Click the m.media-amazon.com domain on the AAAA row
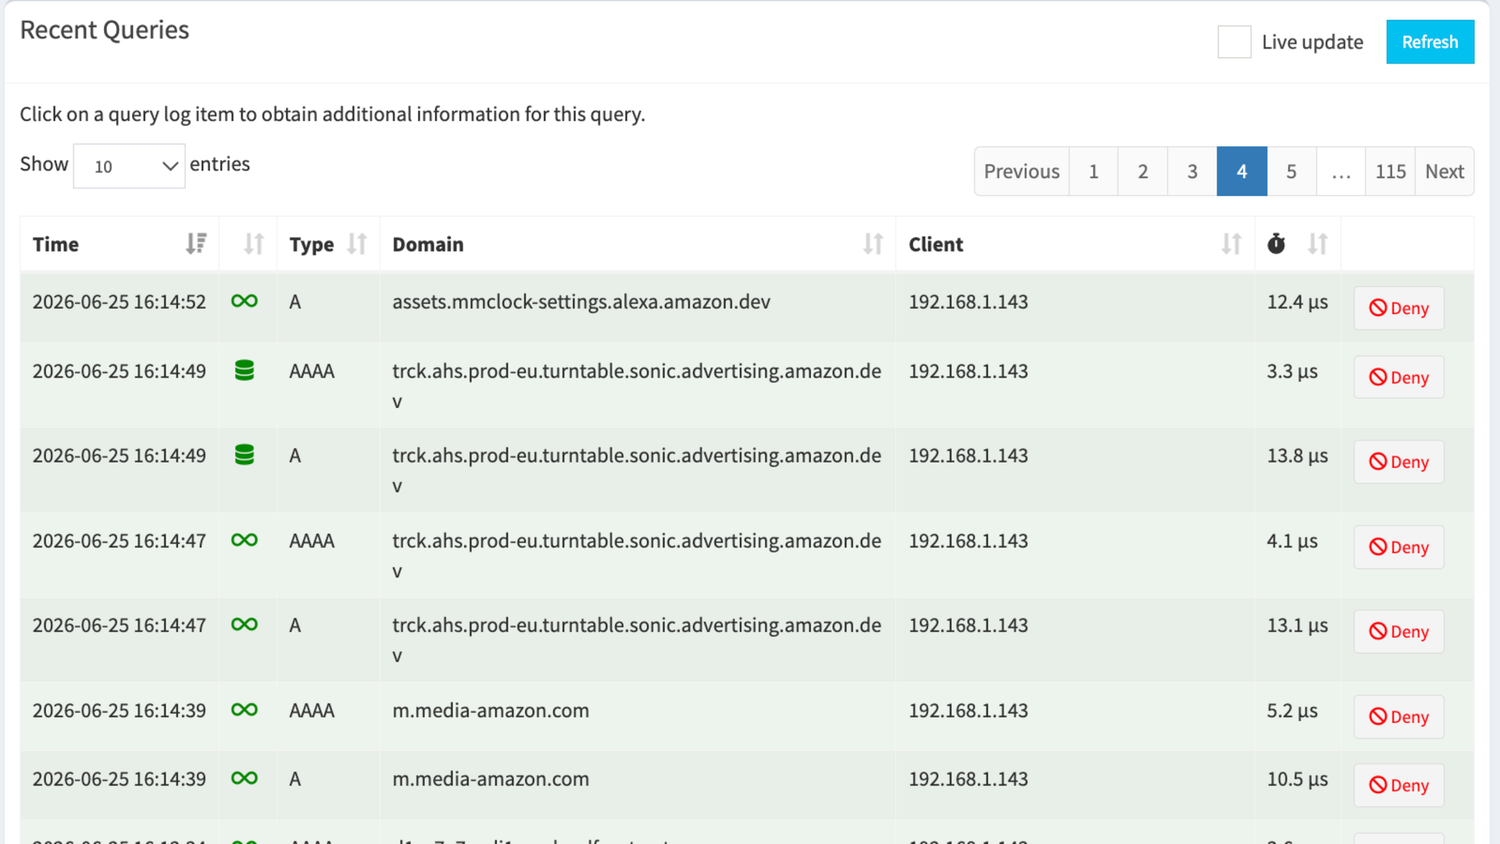Viewport: 1500px width, 844px height. pos(490,710)
